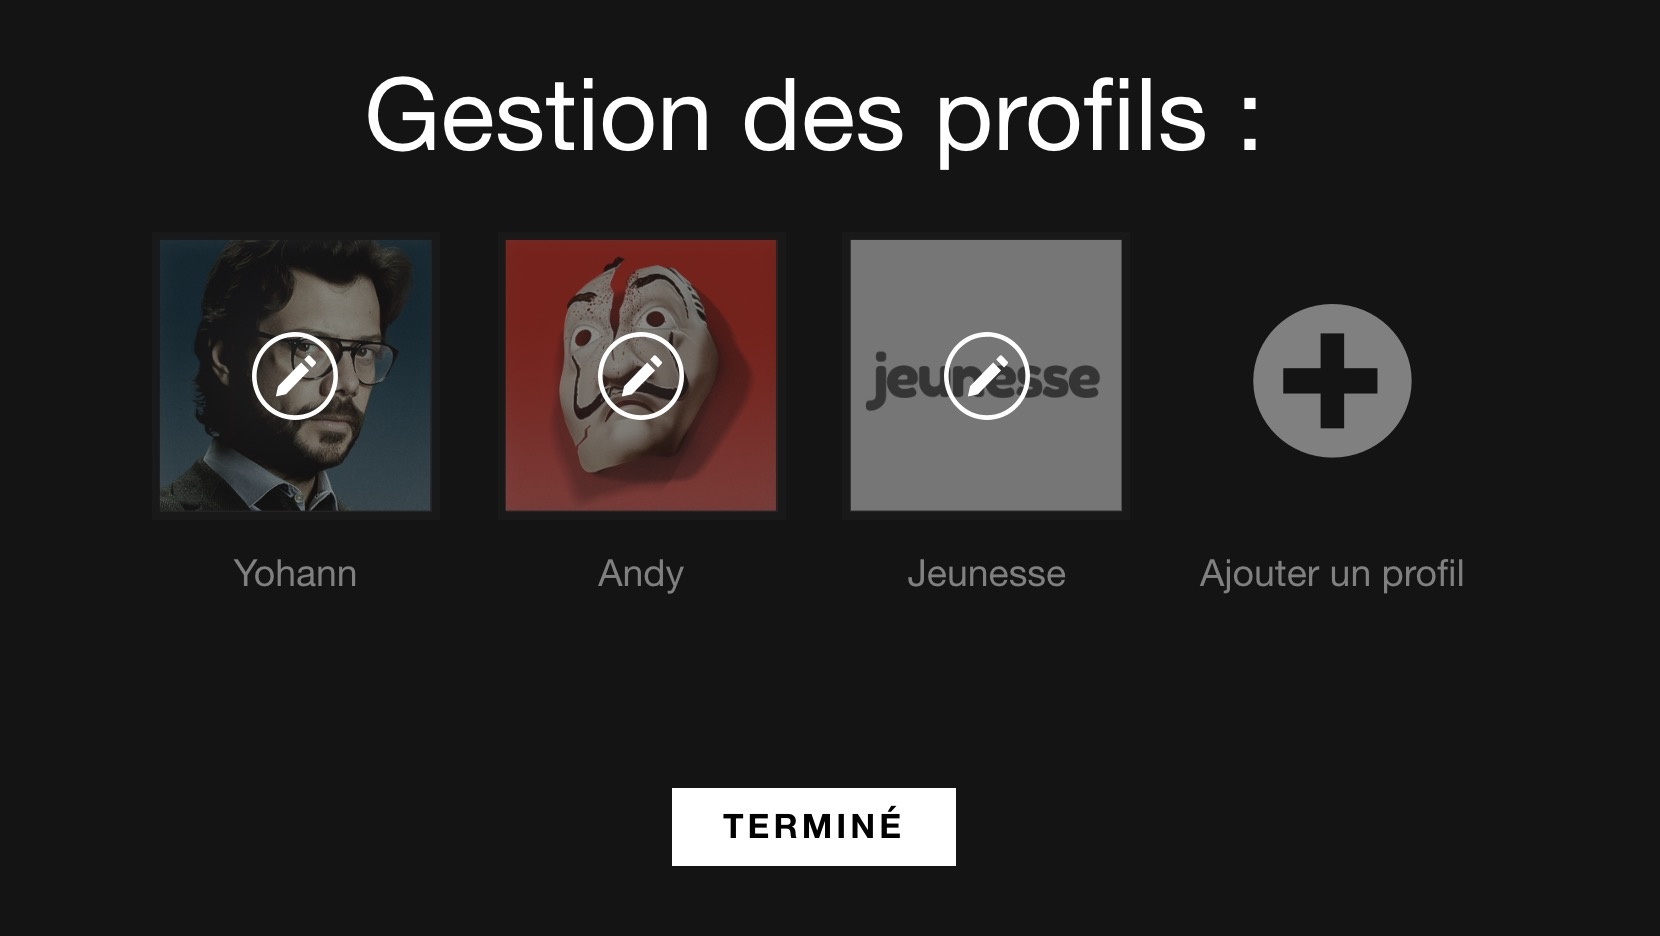Click the 'Ajouter un profil' label

coord(1332,574)
